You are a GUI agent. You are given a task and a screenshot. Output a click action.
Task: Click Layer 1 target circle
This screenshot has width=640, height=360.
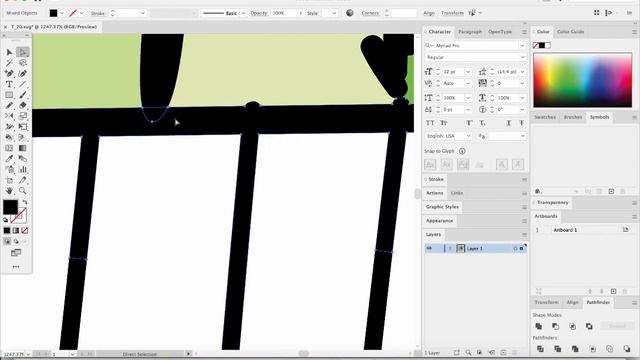click(x=516, y=248)
